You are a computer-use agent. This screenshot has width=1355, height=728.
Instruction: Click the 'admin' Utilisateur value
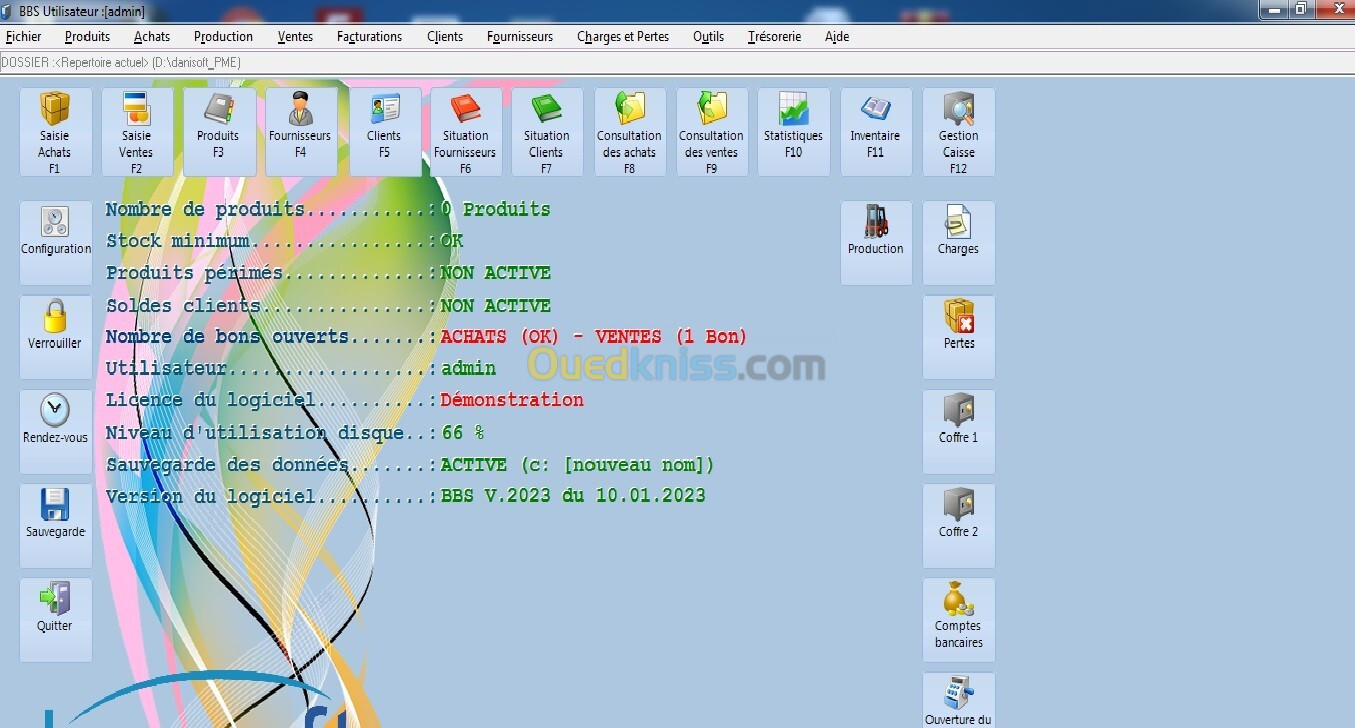tap(468, 368)
